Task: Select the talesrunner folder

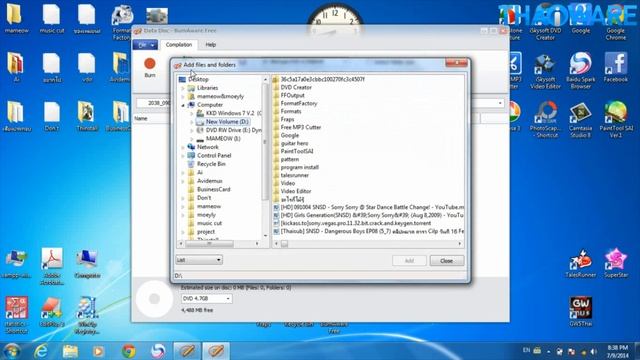Action: pyautogui.click(x=295, y=175)
